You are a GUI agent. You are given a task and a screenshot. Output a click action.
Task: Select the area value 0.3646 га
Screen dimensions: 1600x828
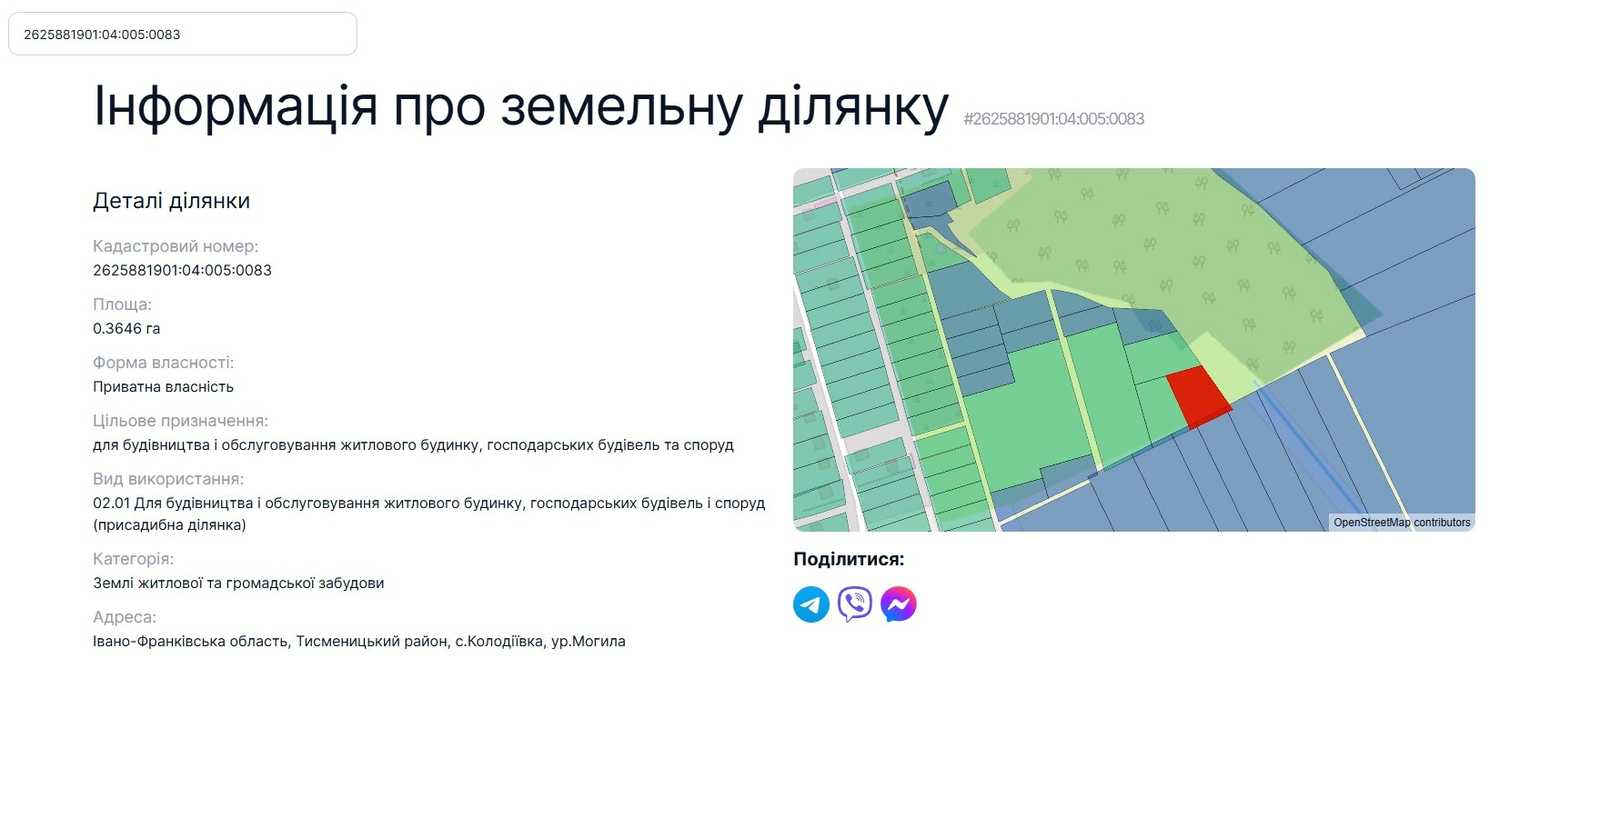pyautogui.click(x=126, y=328)
